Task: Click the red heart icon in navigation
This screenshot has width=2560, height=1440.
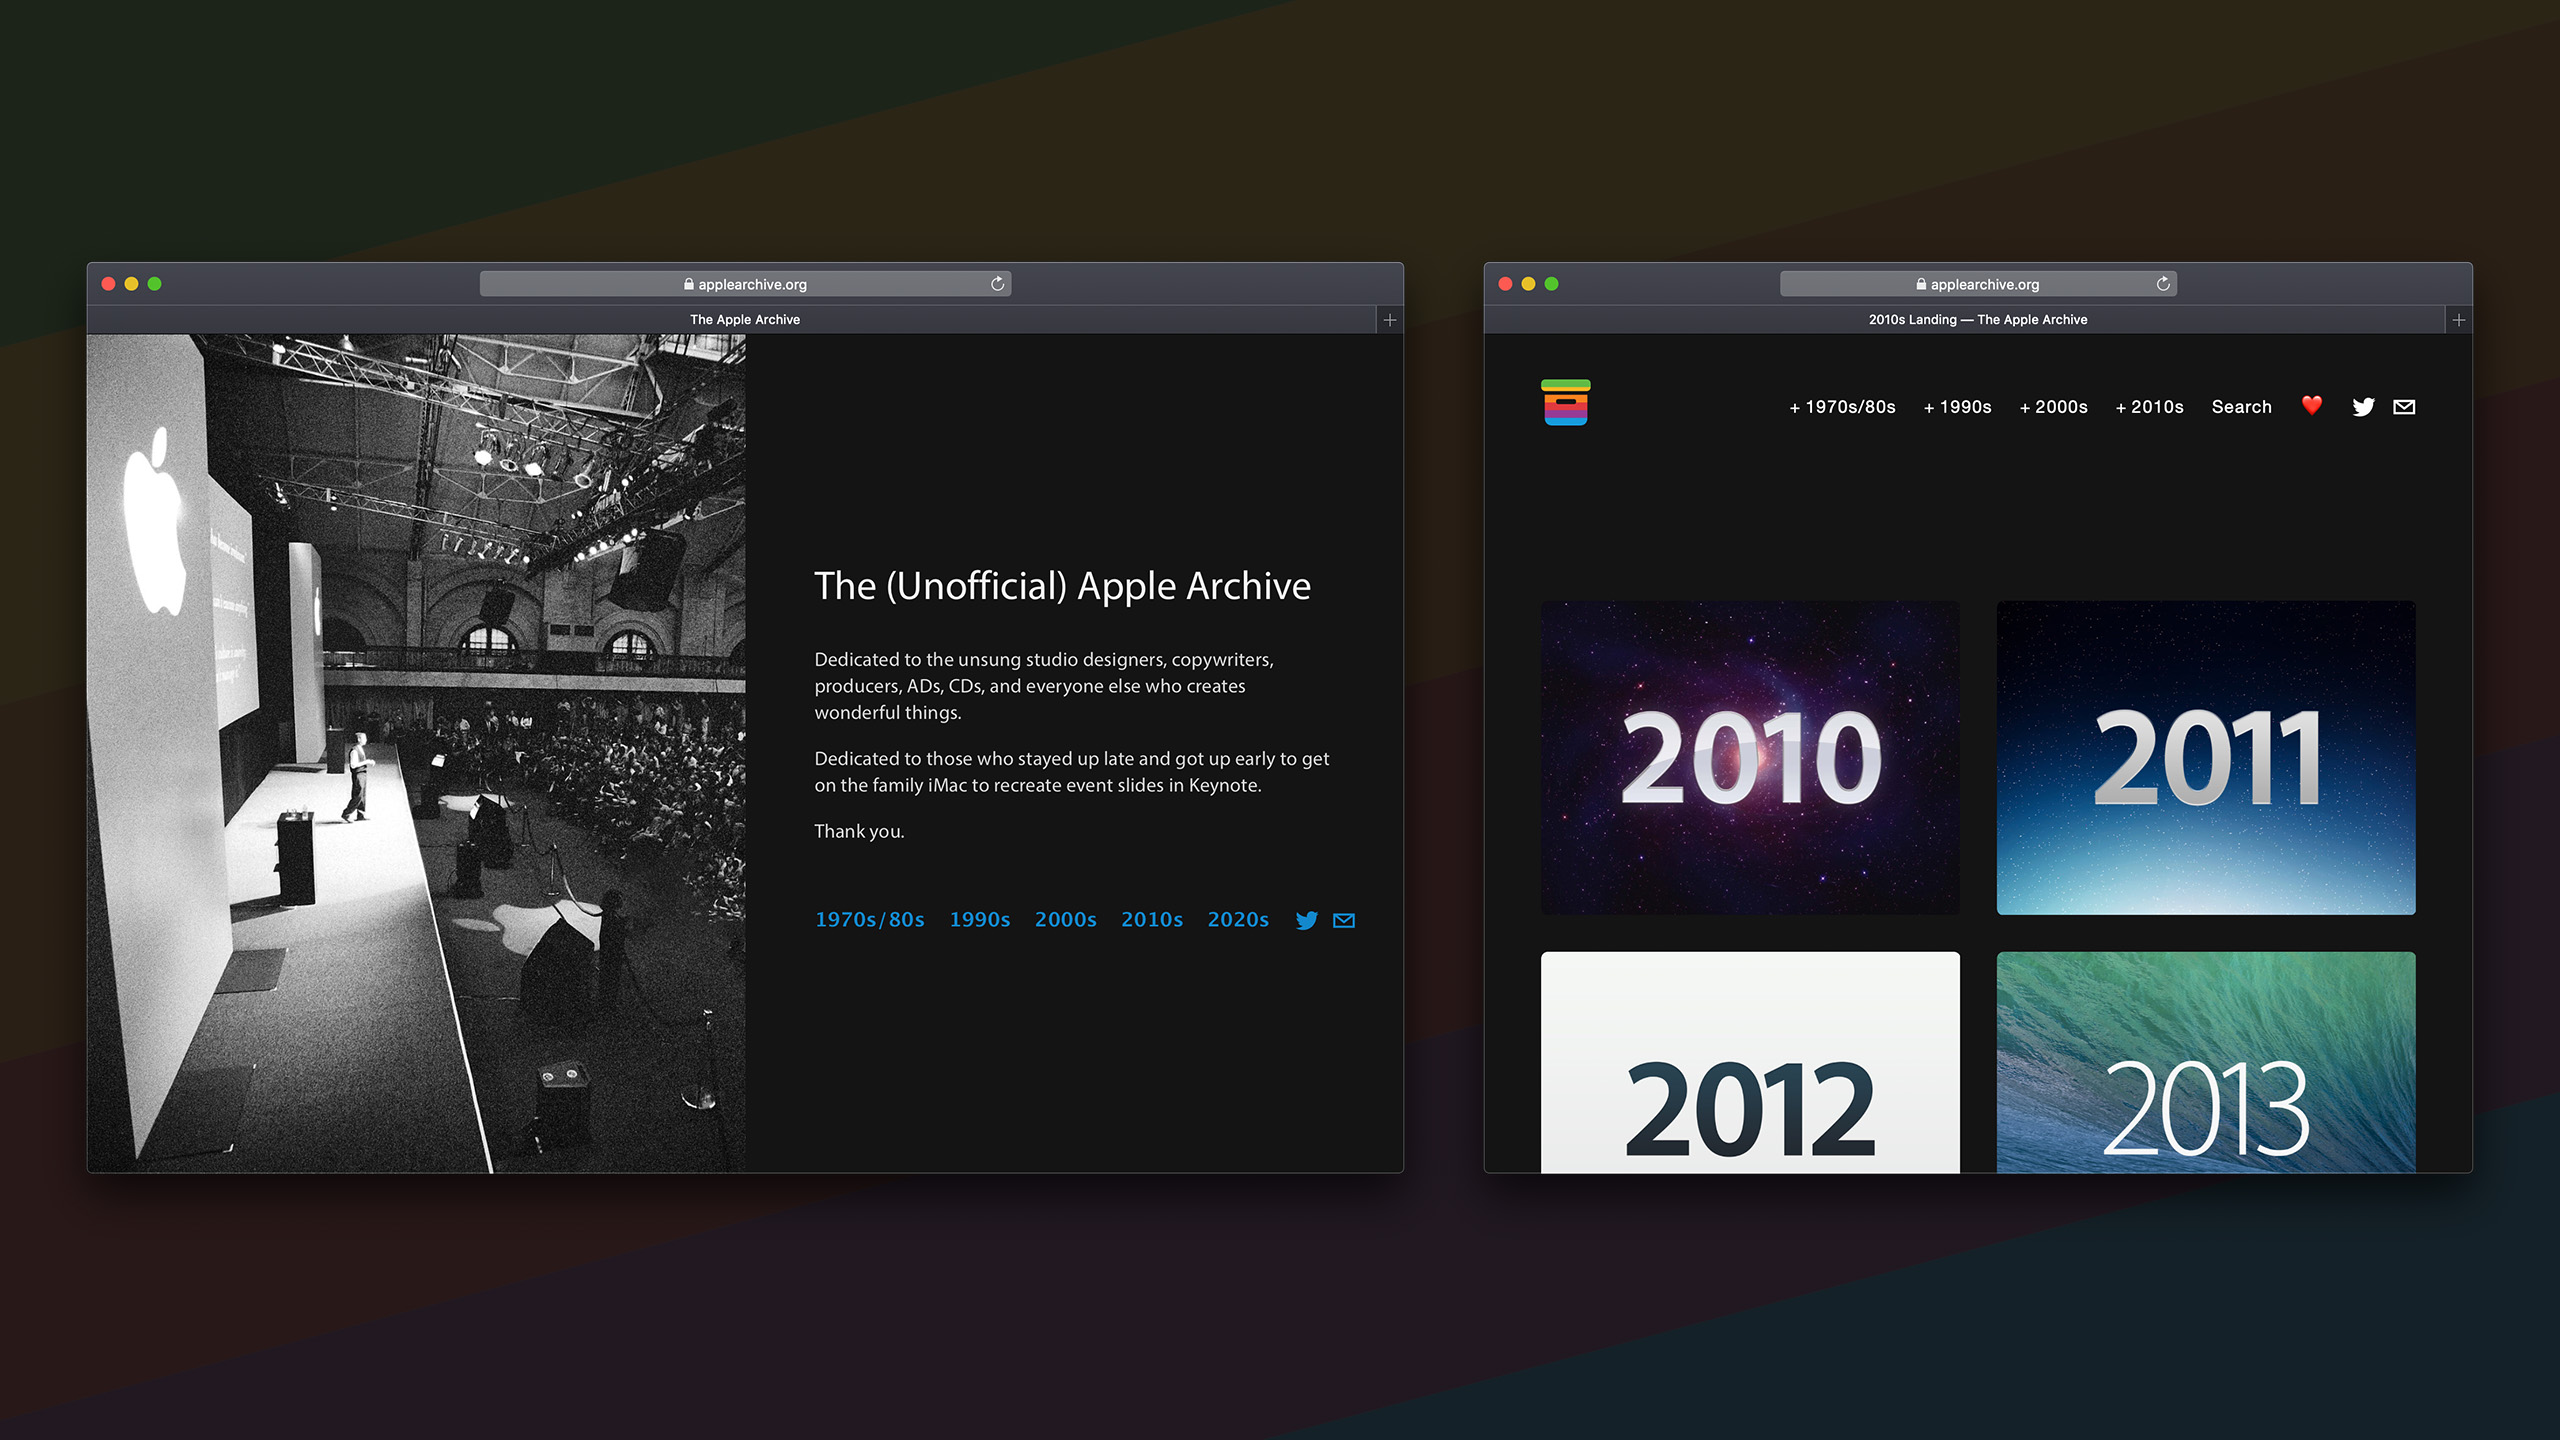Action: point(2311,406)
